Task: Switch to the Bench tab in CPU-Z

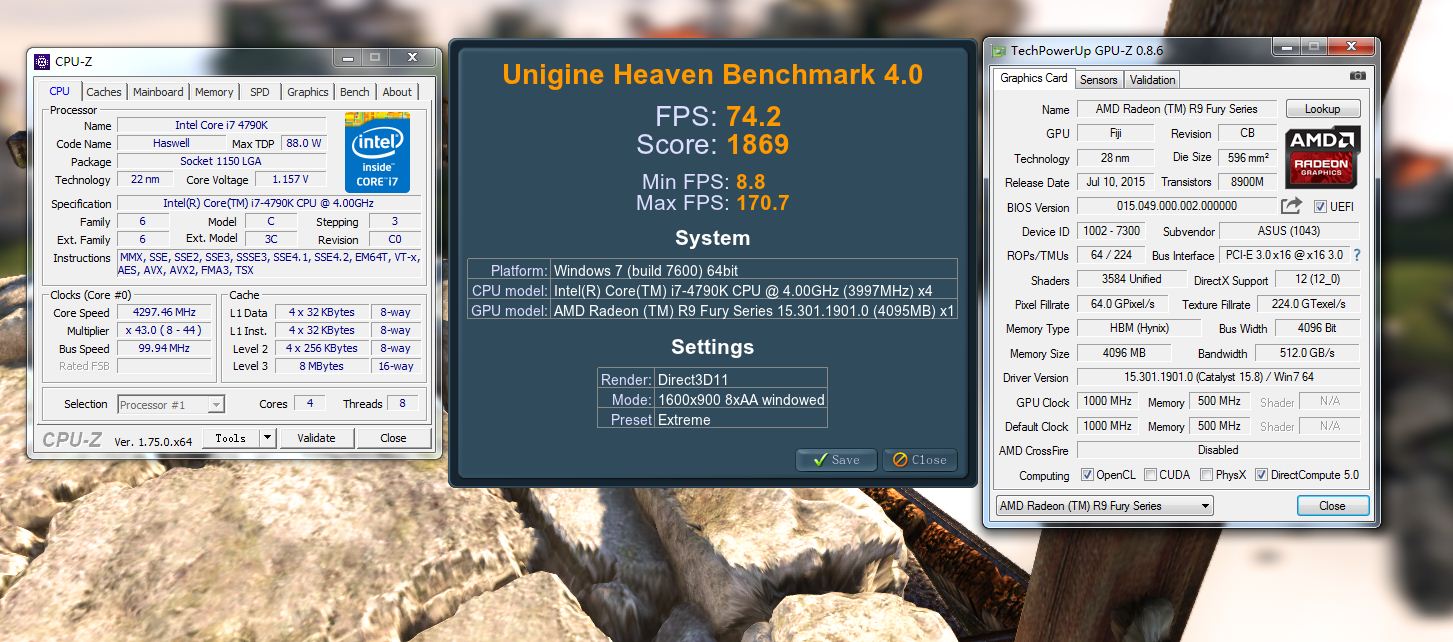Action: pyautogui.click(x=355, y=92)
